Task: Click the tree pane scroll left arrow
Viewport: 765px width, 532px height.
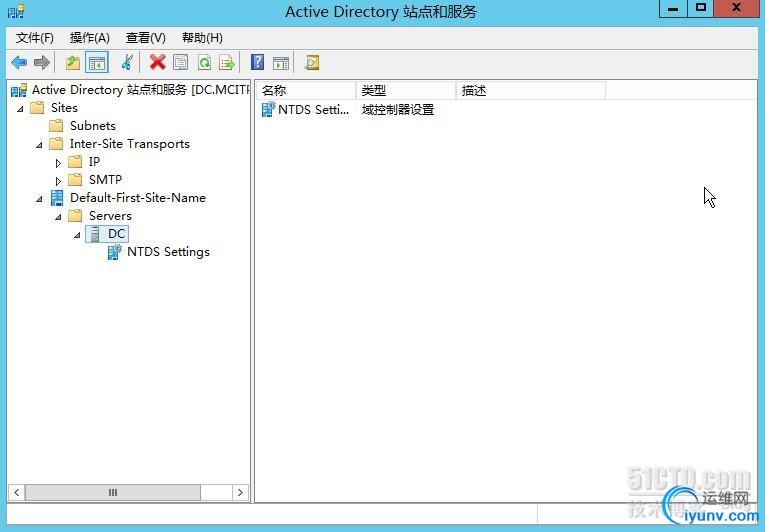Action: [x=17, y=492]
